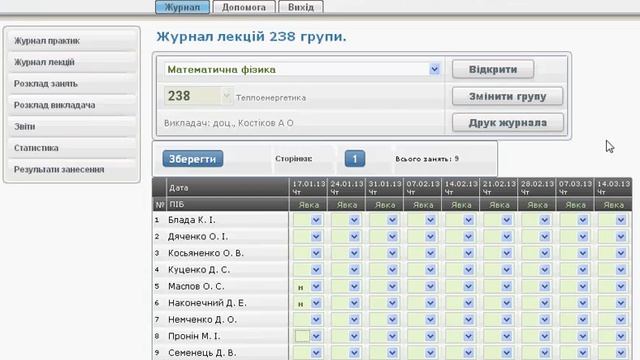Click the Зберегти button
Image resolution: width=640 pixels, height=360 pixels.
(x=193, y=159)
